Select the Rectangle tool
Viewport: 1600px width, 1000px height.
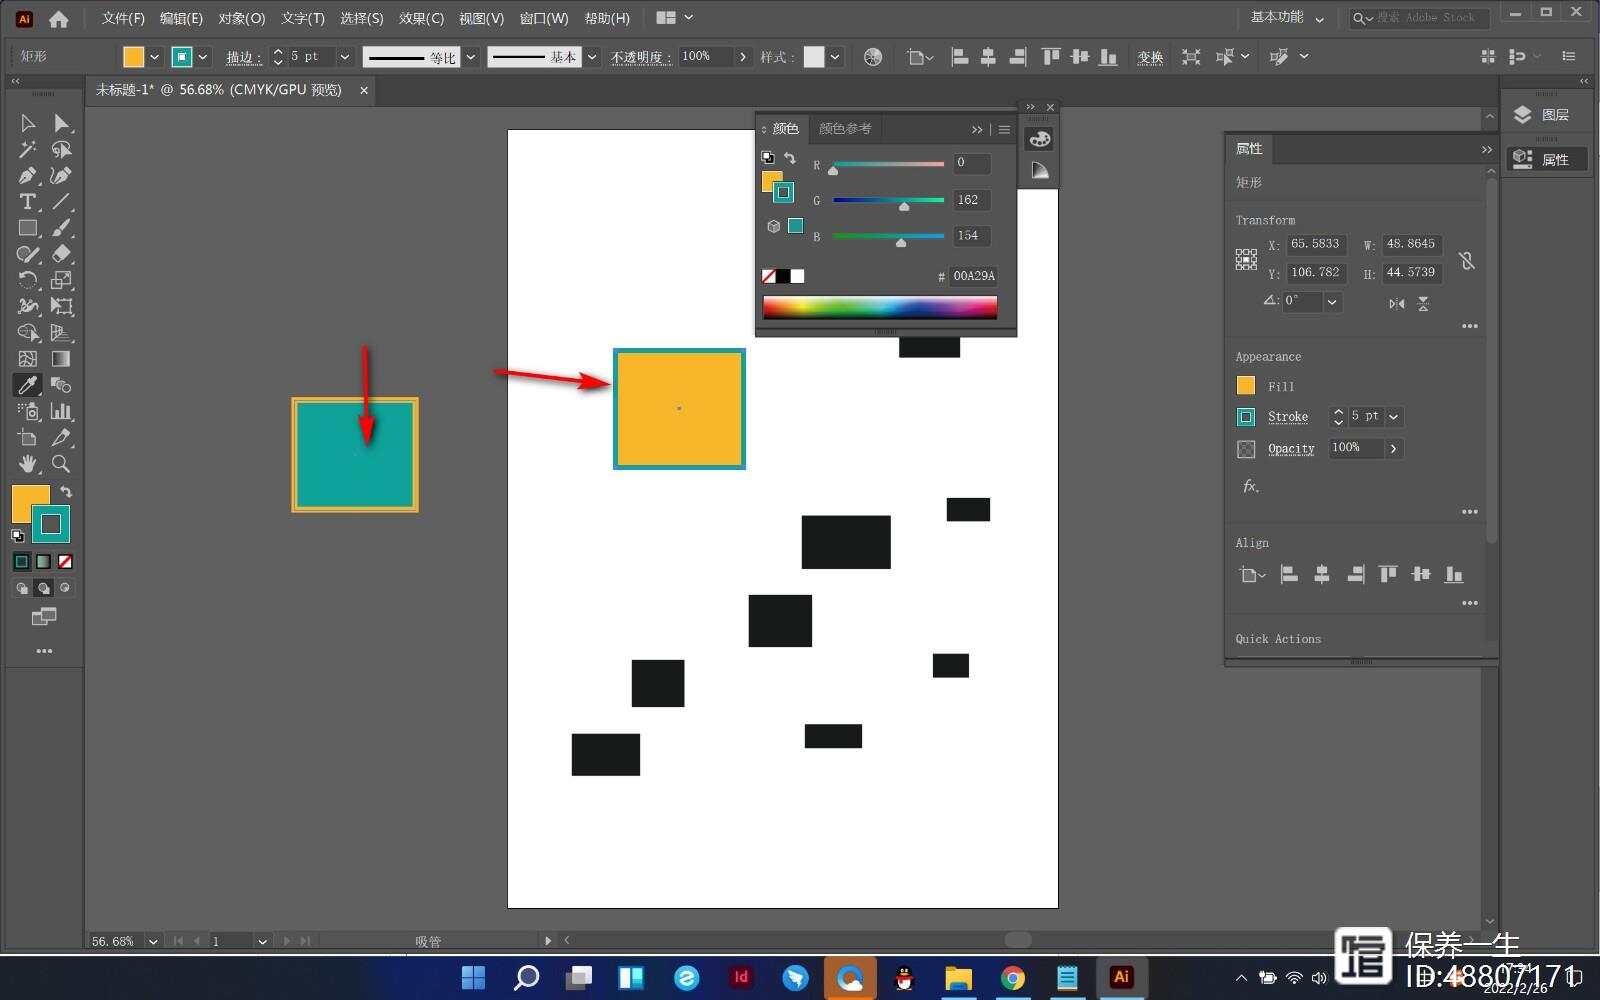[x=28, y=228]
